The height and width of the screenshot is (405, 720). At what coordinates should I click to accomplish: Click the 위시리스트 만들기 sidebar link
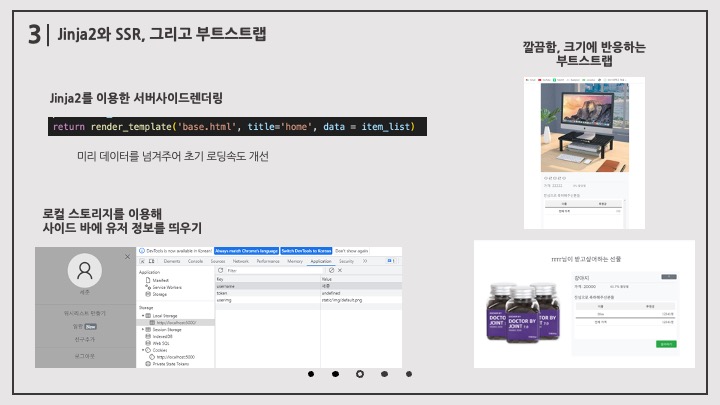[x=84, y=313]
